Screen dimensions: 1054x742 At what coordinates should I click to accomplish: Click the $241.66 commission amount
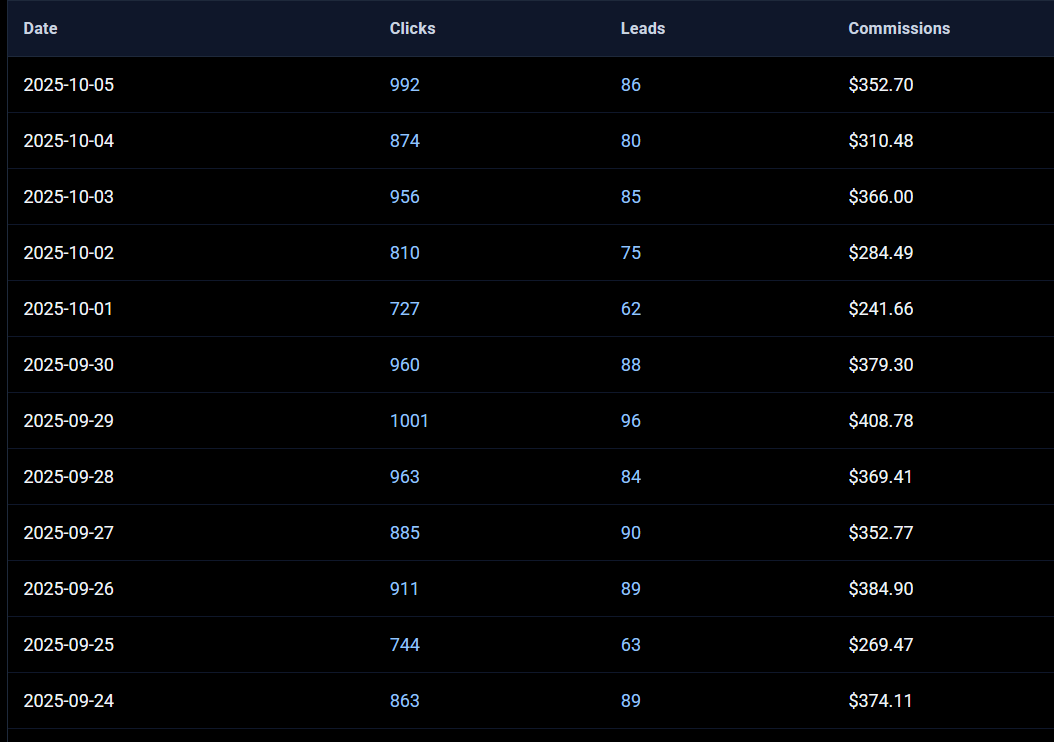click(880, 309)
